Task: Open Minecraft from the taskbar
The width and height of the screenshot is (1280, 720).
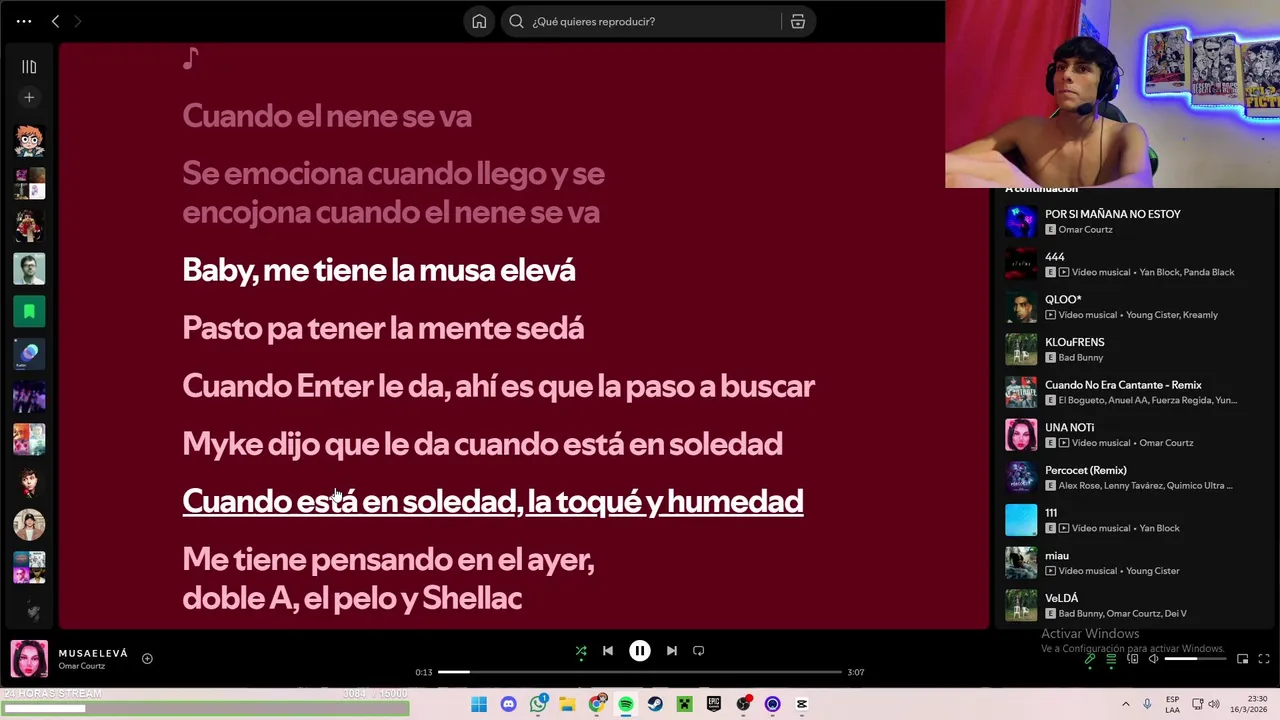Action: pyautogui.click(x=684, y=704)
